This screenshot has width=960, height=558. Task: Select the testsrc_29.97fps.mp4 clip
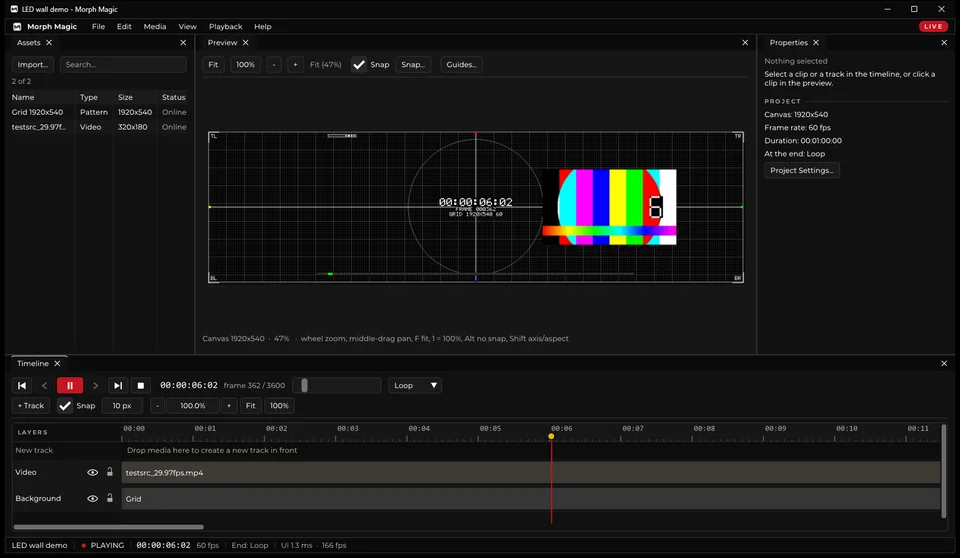[531, 472]
